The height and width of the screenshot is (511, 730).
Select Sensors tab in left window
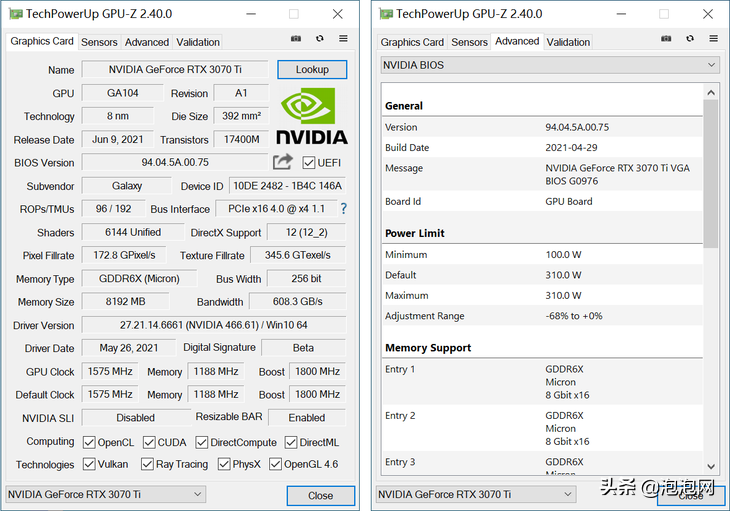click(99, 42)
